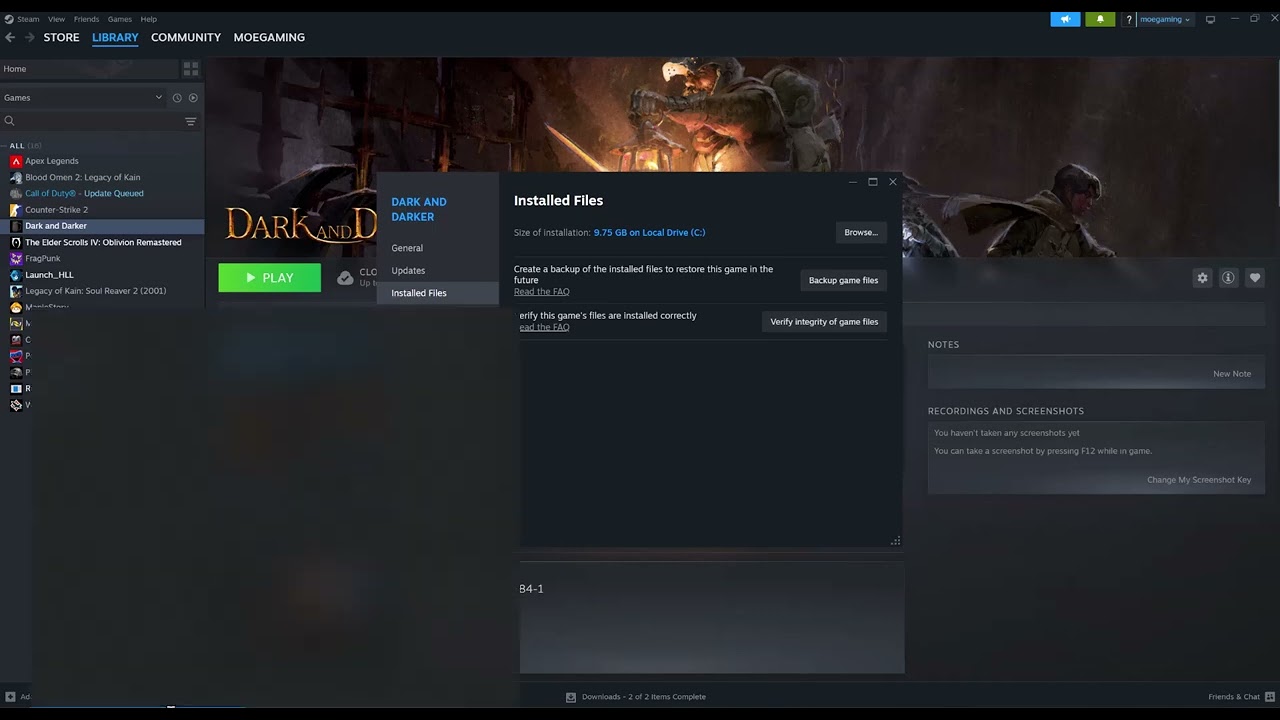The width and height of the screenshot is (1280, 720).
Task: Click the Apex Legends icon
Action: (x=16, y=161)
